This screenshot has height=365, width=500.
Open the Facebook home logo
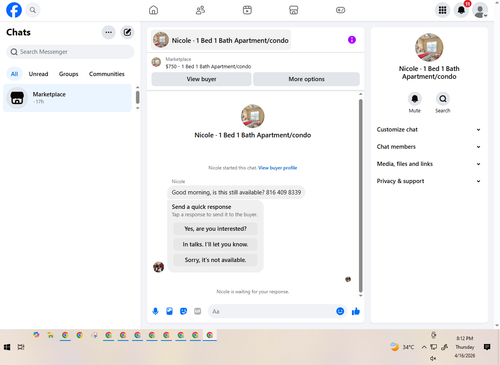pyautogui.click(x=14, y=10)
